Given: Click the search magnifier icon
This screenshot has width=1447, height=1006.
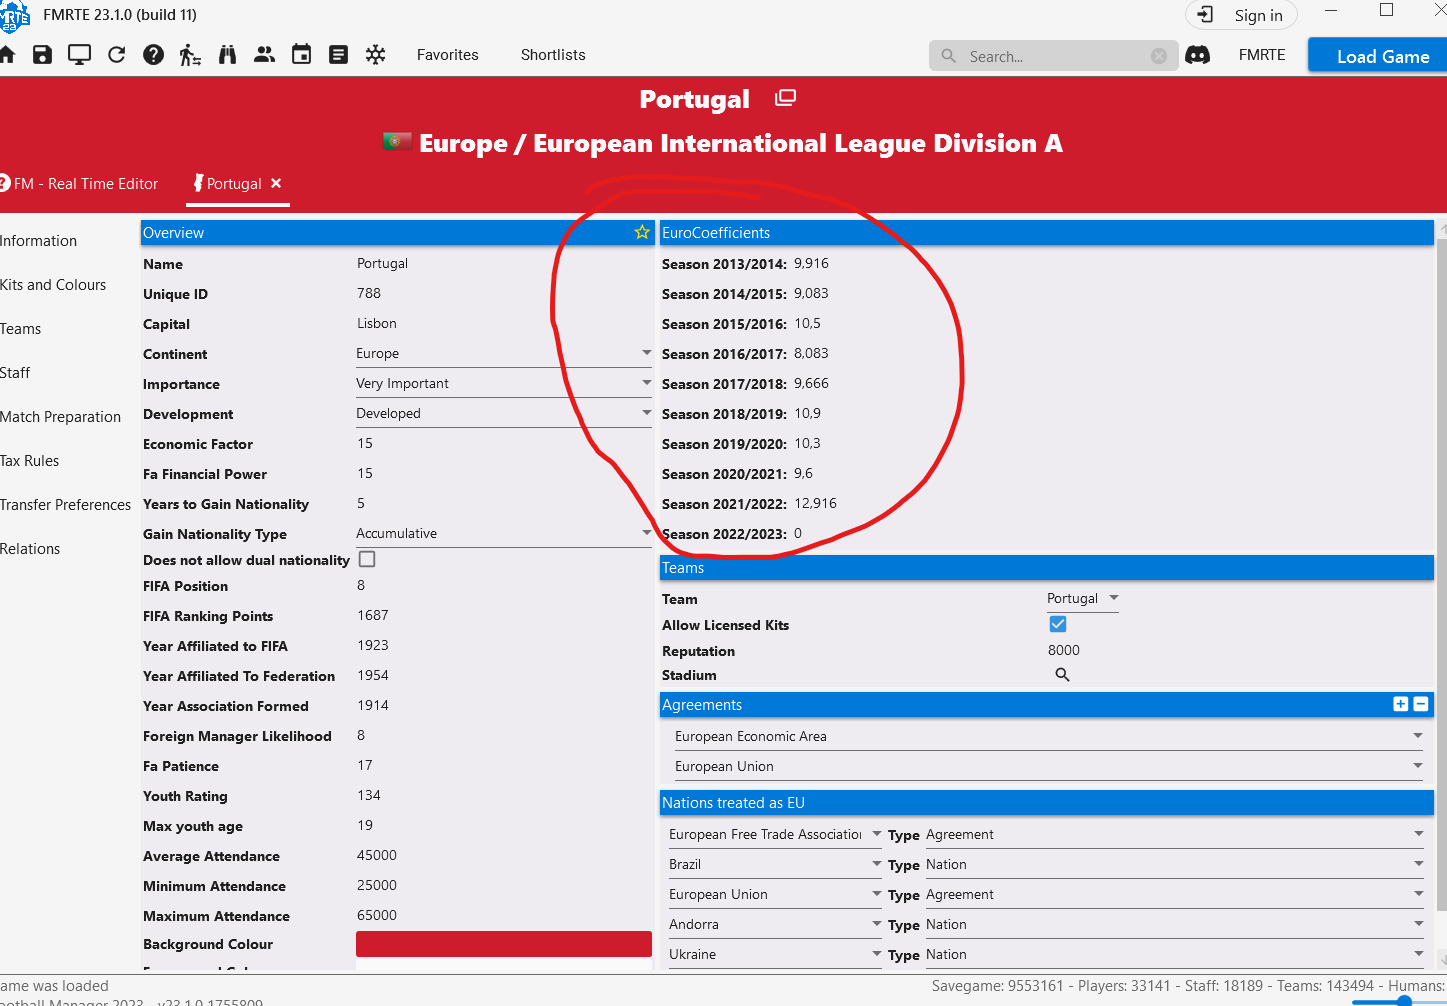Looking at the screenshot, I should (x=948, y=56).
